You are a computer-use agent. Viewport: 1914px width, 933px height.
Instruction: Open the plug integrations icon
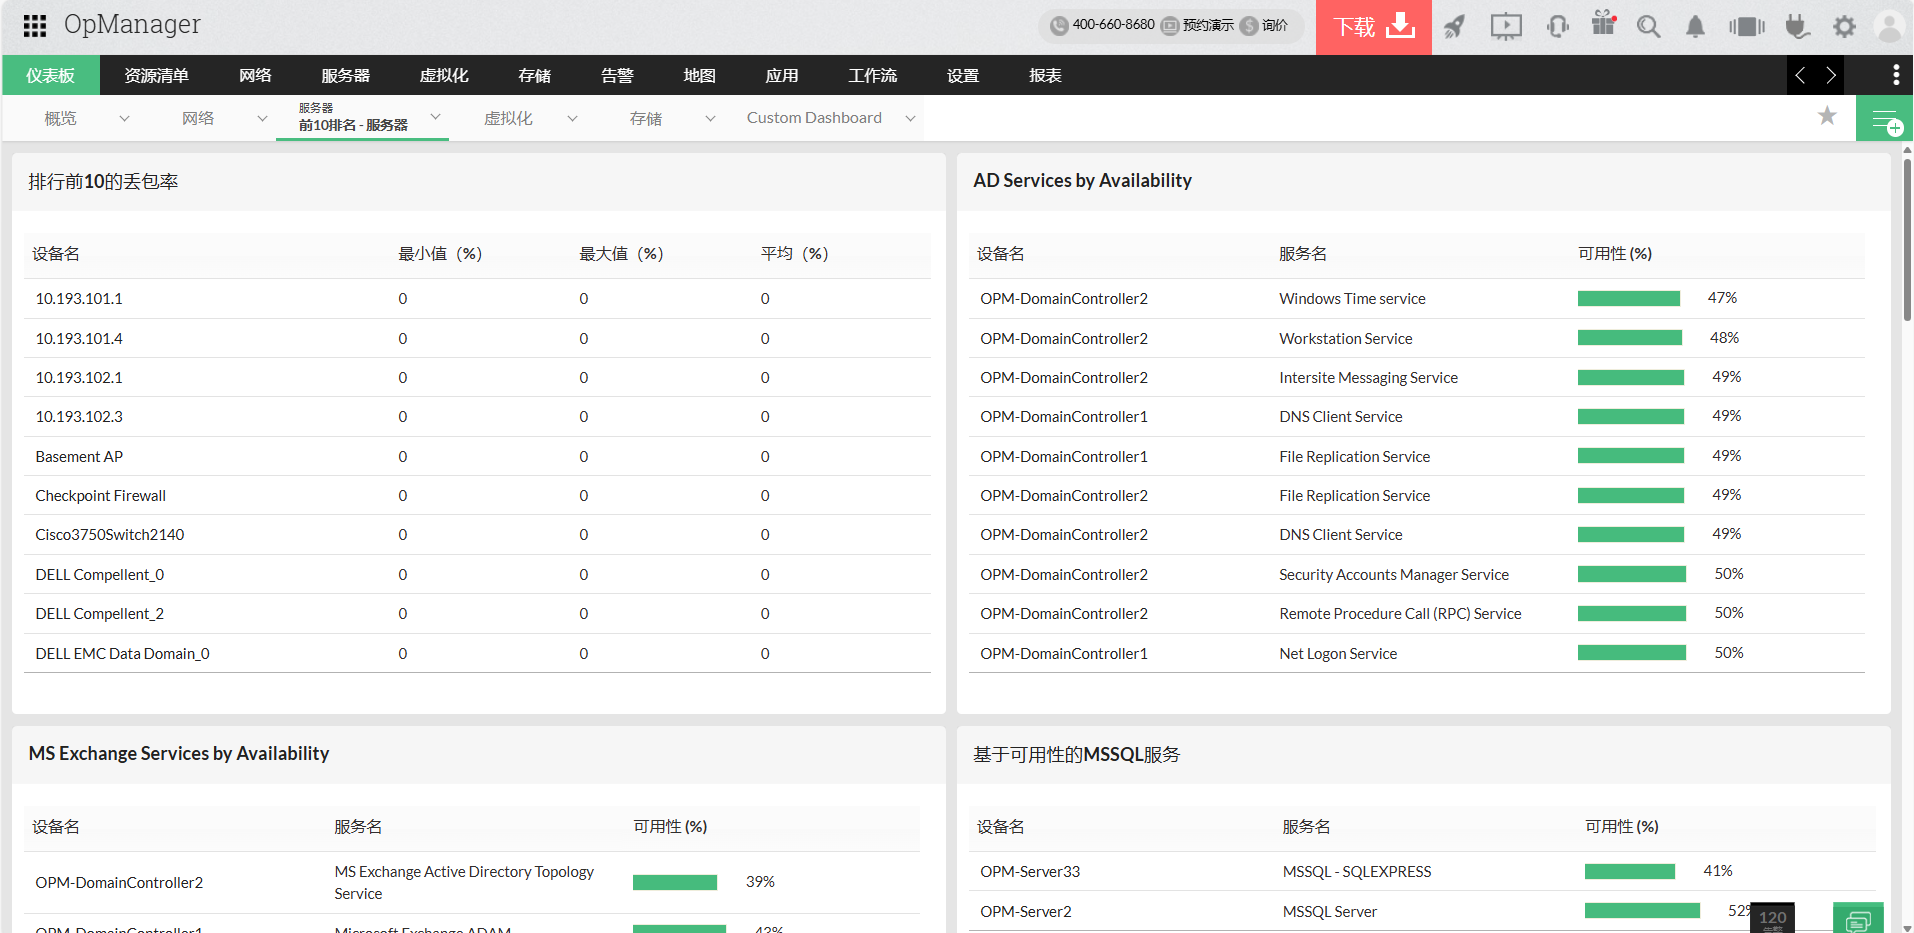(x=1797, y=26)
